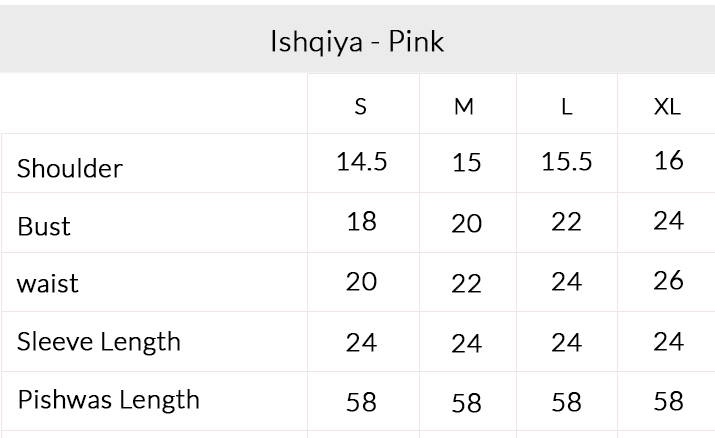This screenshot has height=438, width=715.
Task: Select the L size column header
Action: click(567, 107)
